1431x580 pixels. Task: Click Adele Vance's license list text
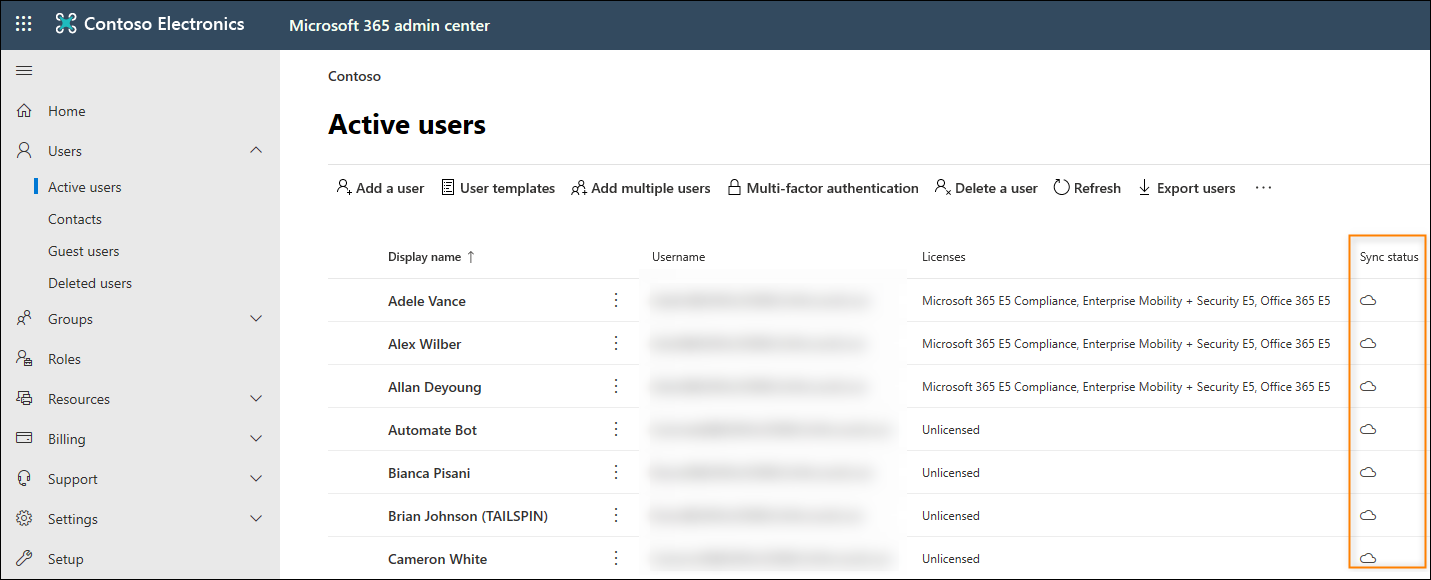point(1126,301)
